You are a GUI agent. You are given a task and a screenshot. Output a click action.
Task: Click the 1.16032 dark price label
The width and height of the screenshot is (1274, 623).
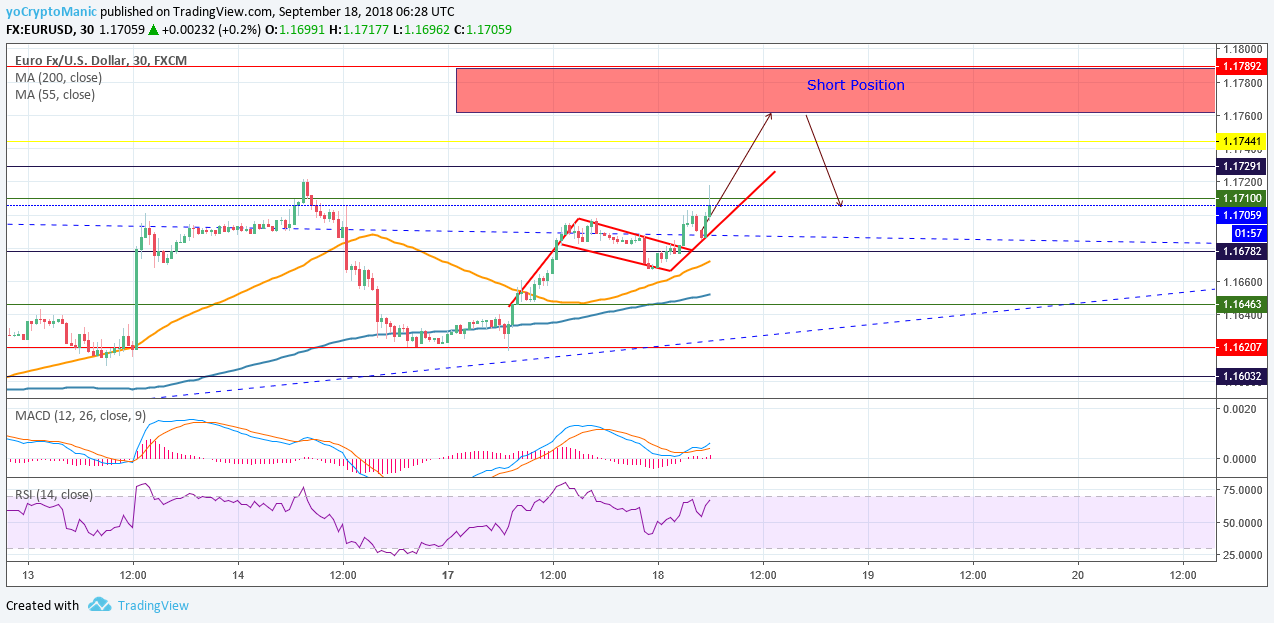coord(1240,376)
